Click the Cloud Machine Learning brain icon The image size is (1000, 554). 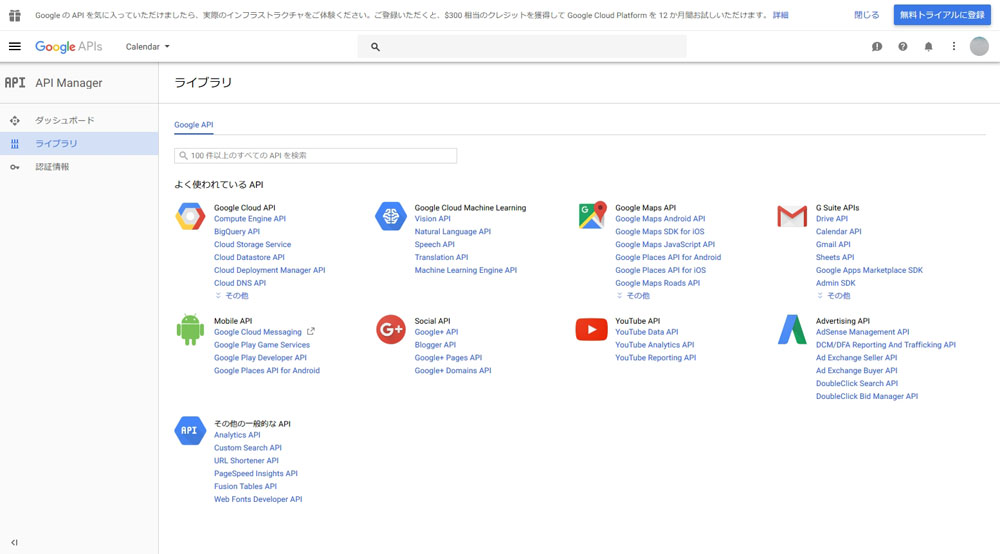point(391,216)
